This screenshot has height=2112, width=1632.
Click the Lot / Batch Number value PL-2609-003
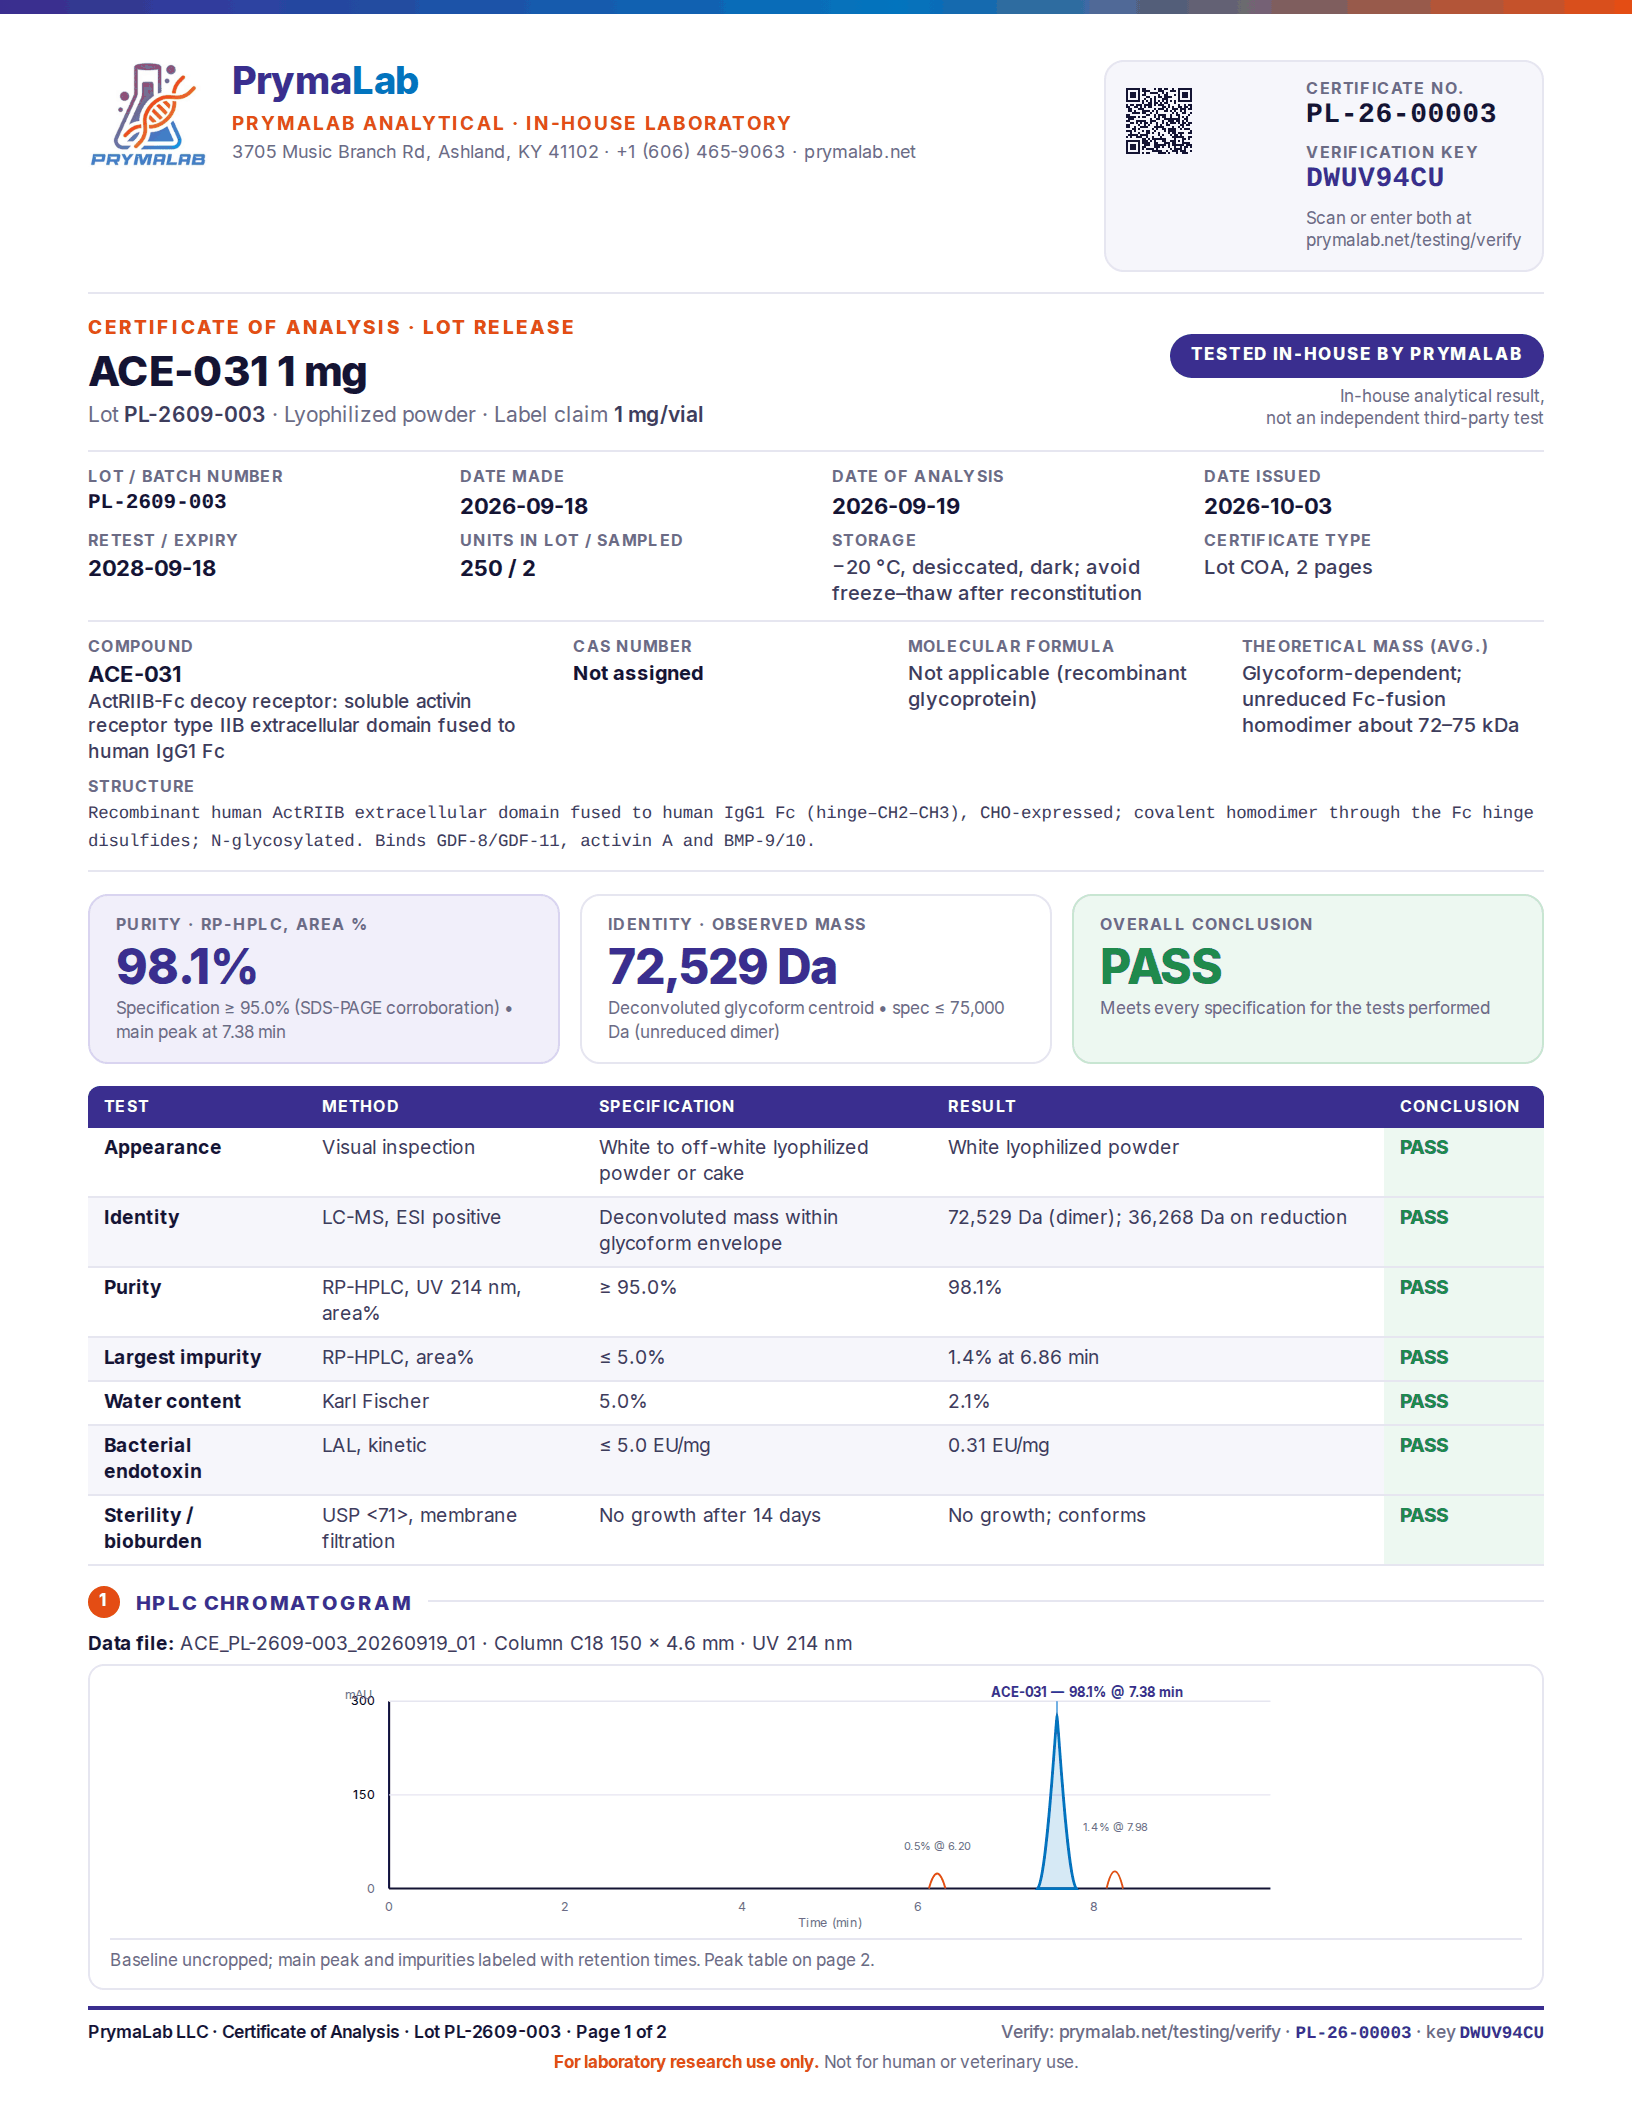(157, 501)
